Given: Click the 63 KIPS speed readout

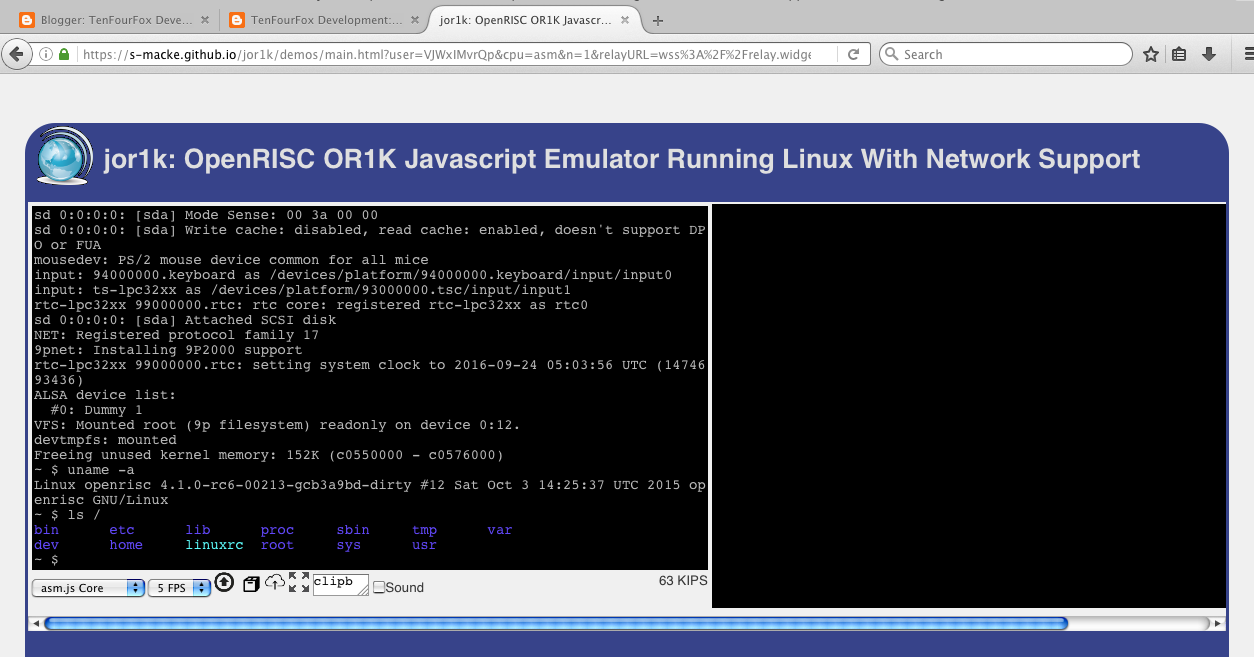Looking at the screenshot, I should click(x=683, y=580).
